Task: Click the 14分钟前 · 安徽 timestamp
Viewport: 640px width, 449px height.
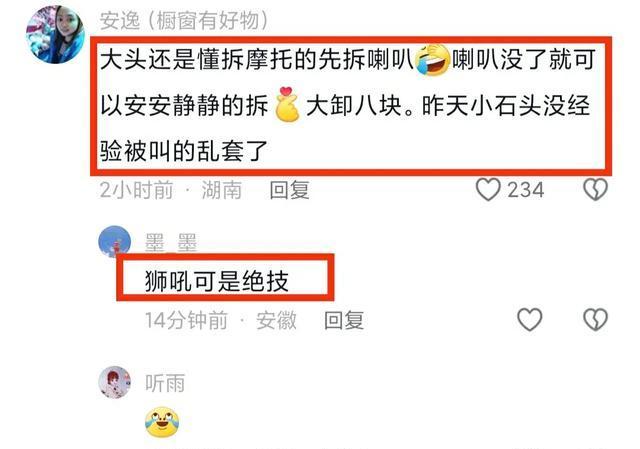Action: click(x=220, y=320)
